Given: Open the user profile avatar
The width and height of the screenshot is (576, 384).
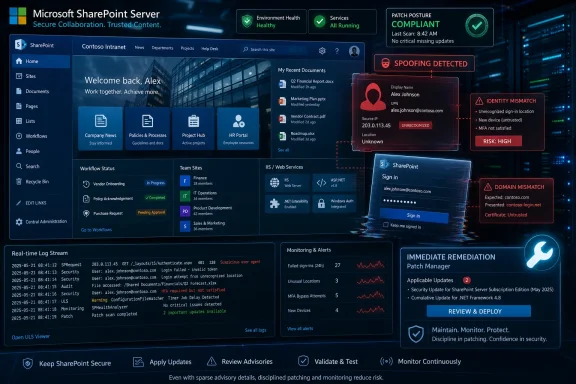Looking at the screenshot, I should (354, 51).
